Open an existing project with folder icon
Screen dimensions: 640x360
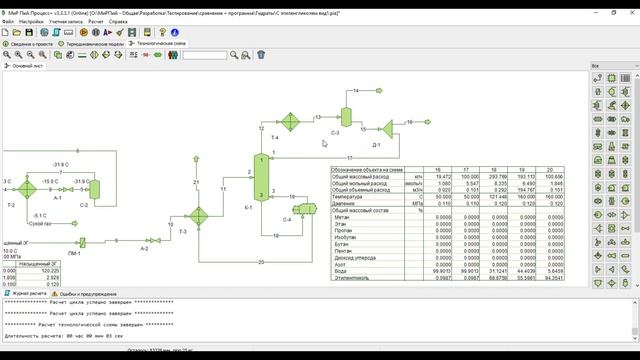[x=17, y=32]
